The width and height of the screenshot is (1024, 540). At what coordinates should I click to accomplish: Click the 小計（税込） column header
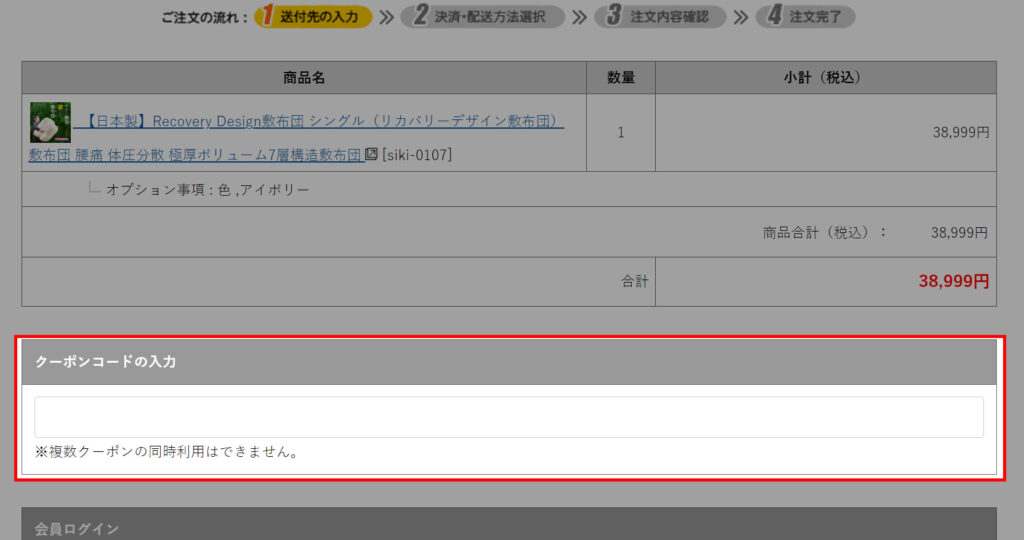825,78
